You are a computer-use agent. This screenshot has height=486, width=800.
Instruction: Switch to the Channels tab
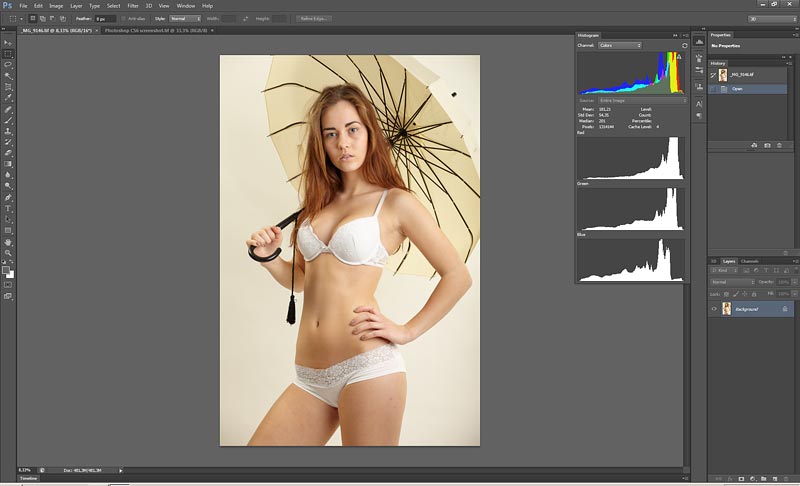[x=749, y=261]
